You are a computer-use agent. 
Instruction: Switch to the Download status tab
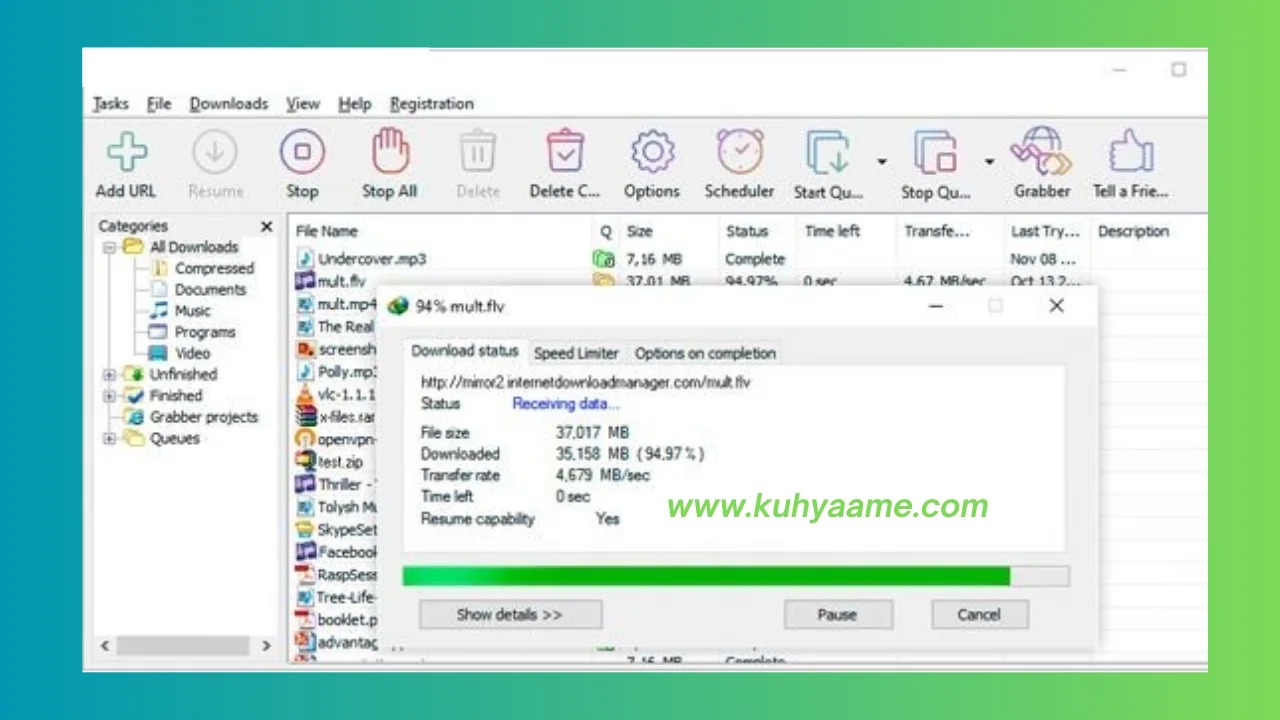(x=465, y=351)
